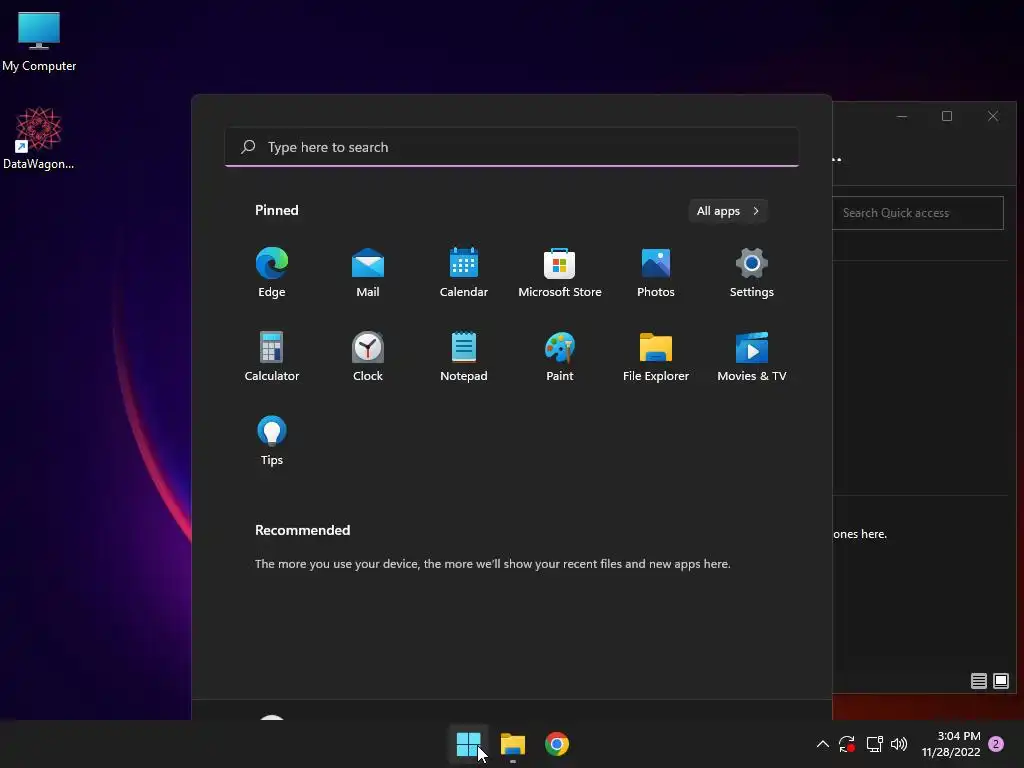Open the notification badge showing 2
The width and height of the screenshot is (1024, 768).
click(x=996, y=744)
